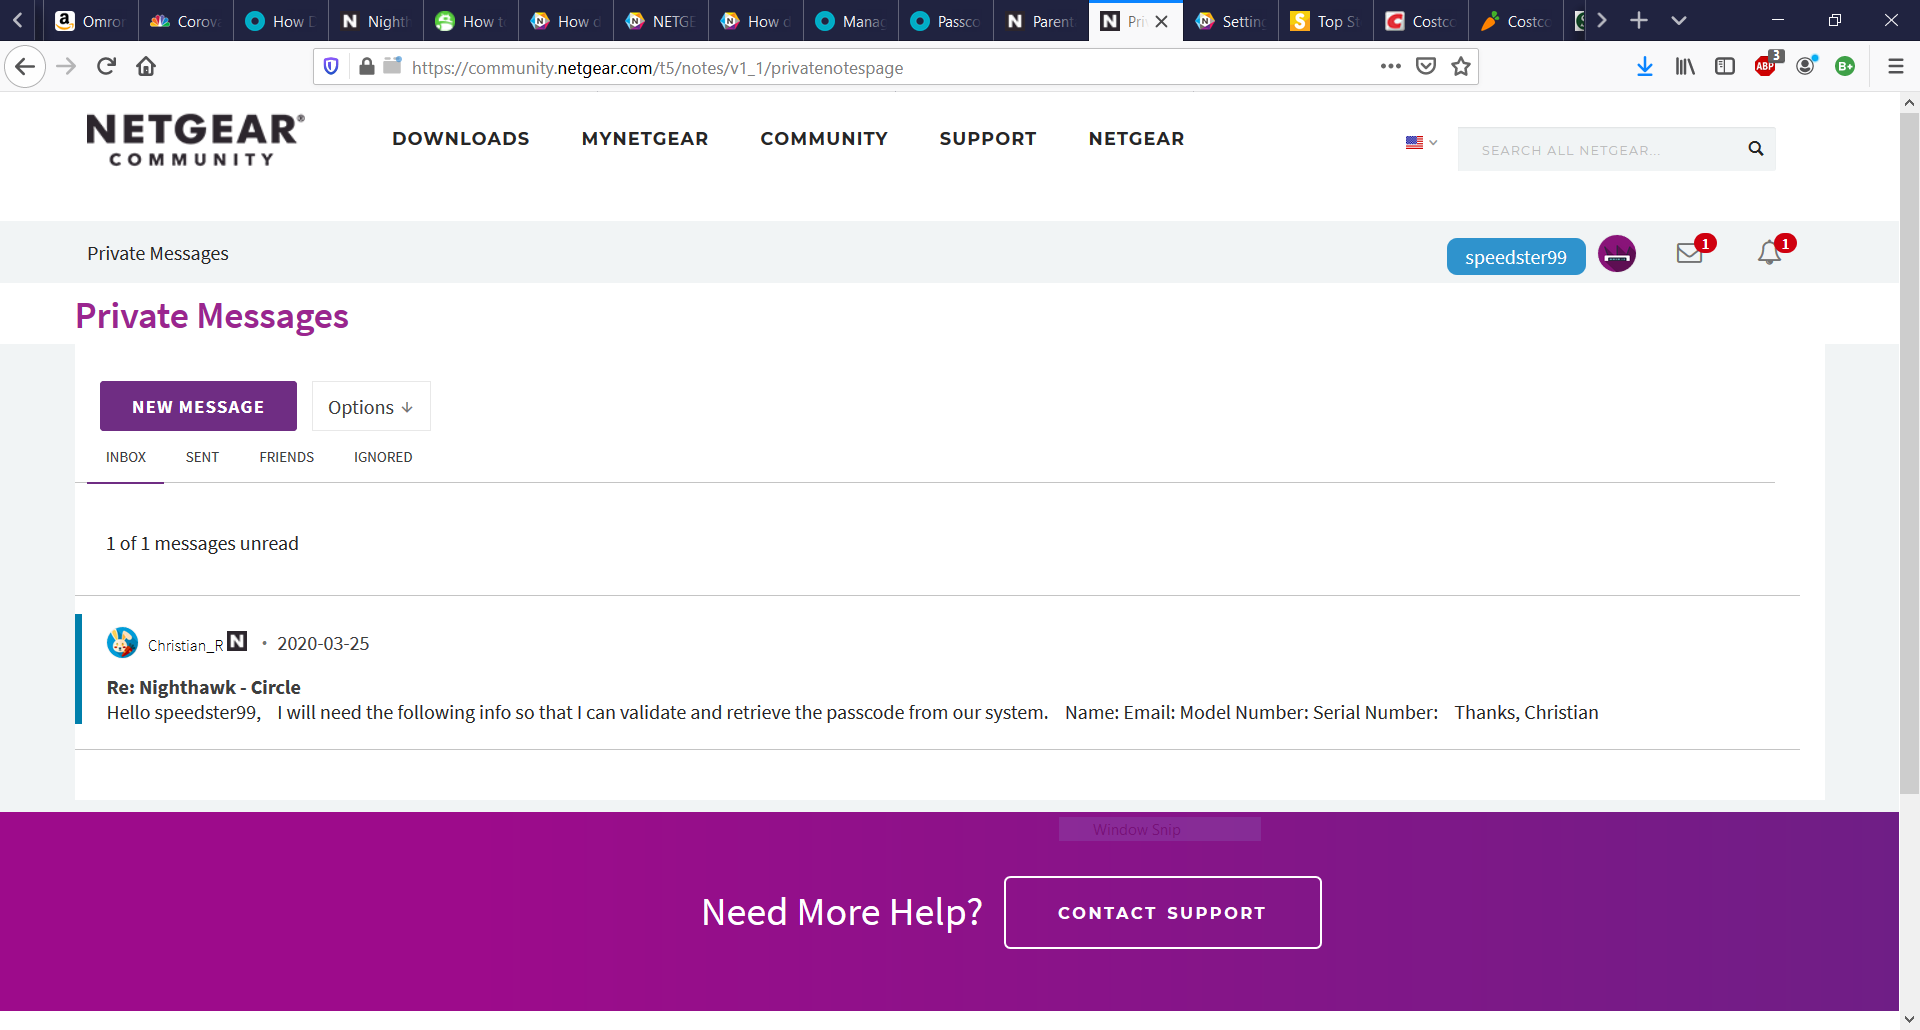The height and width of the screenshot is (1030, 1920).
Task: Click the NEW MESSAGE button
Action: pos(198,406)
